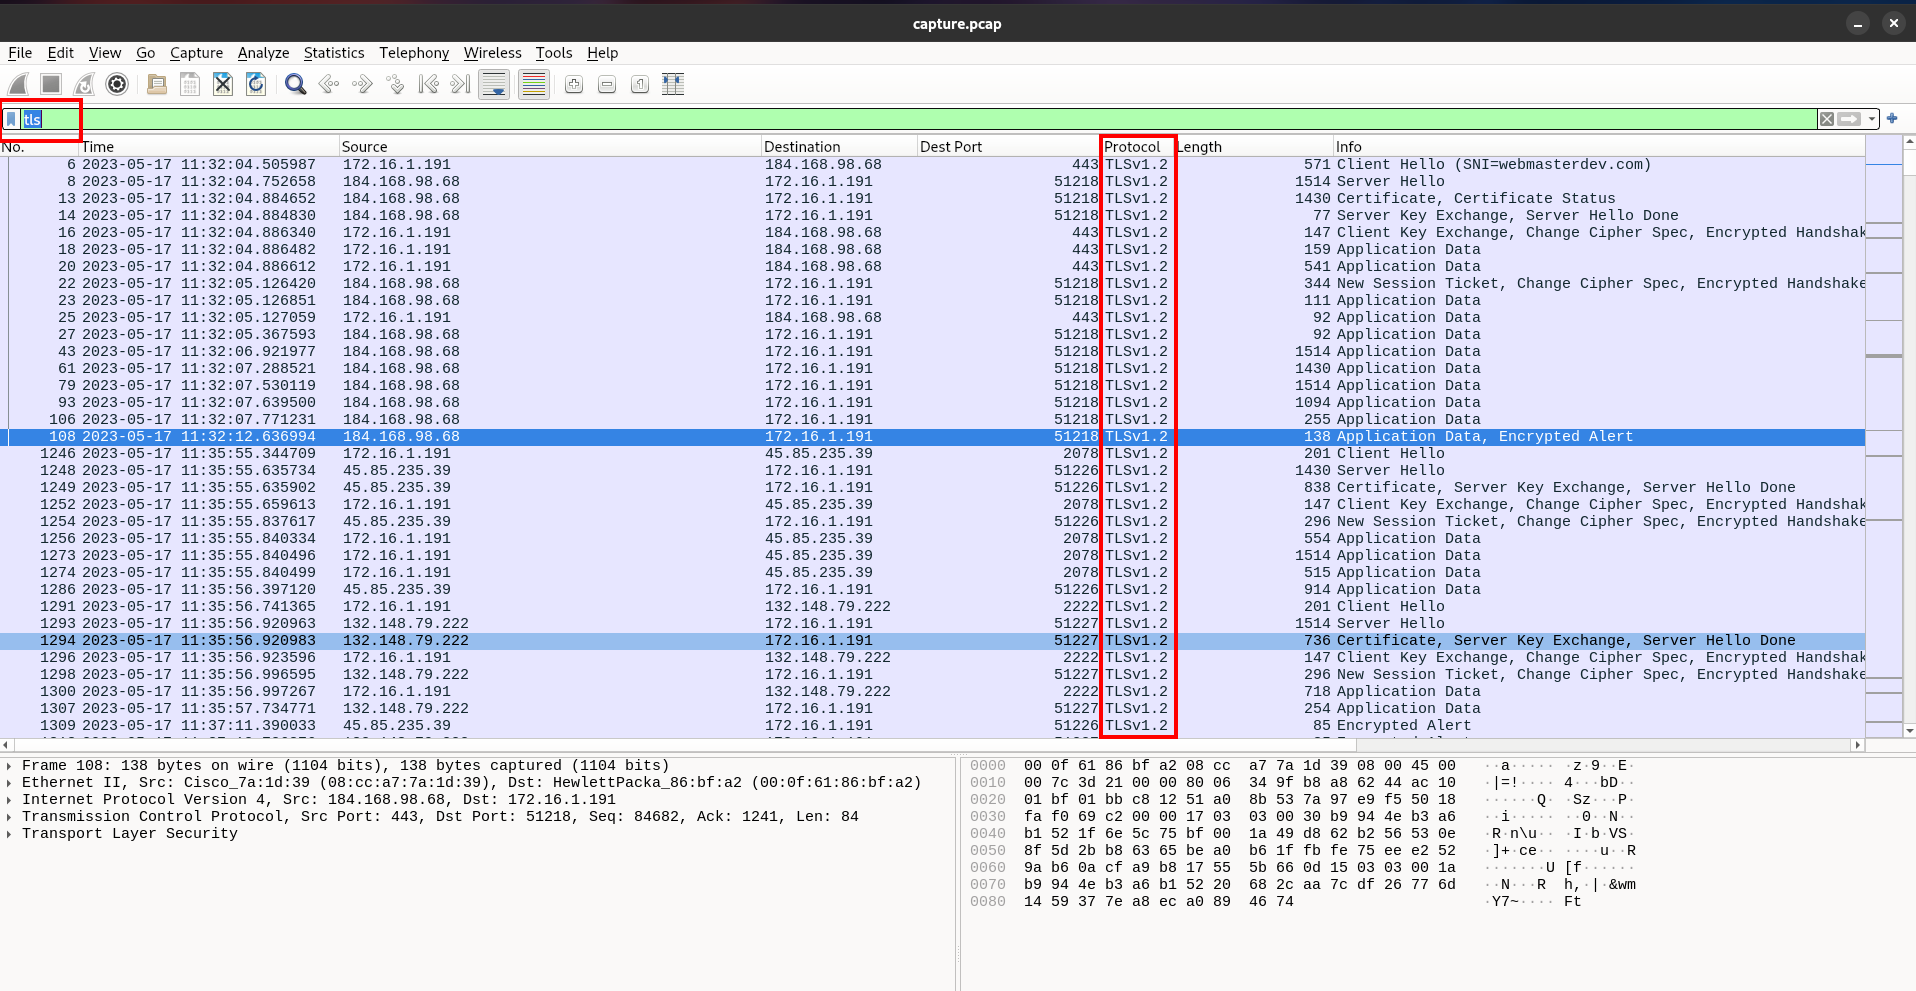Start capturing packets with the shark fin icon
Screen dimensions: 1916x991
click(19, 85)
